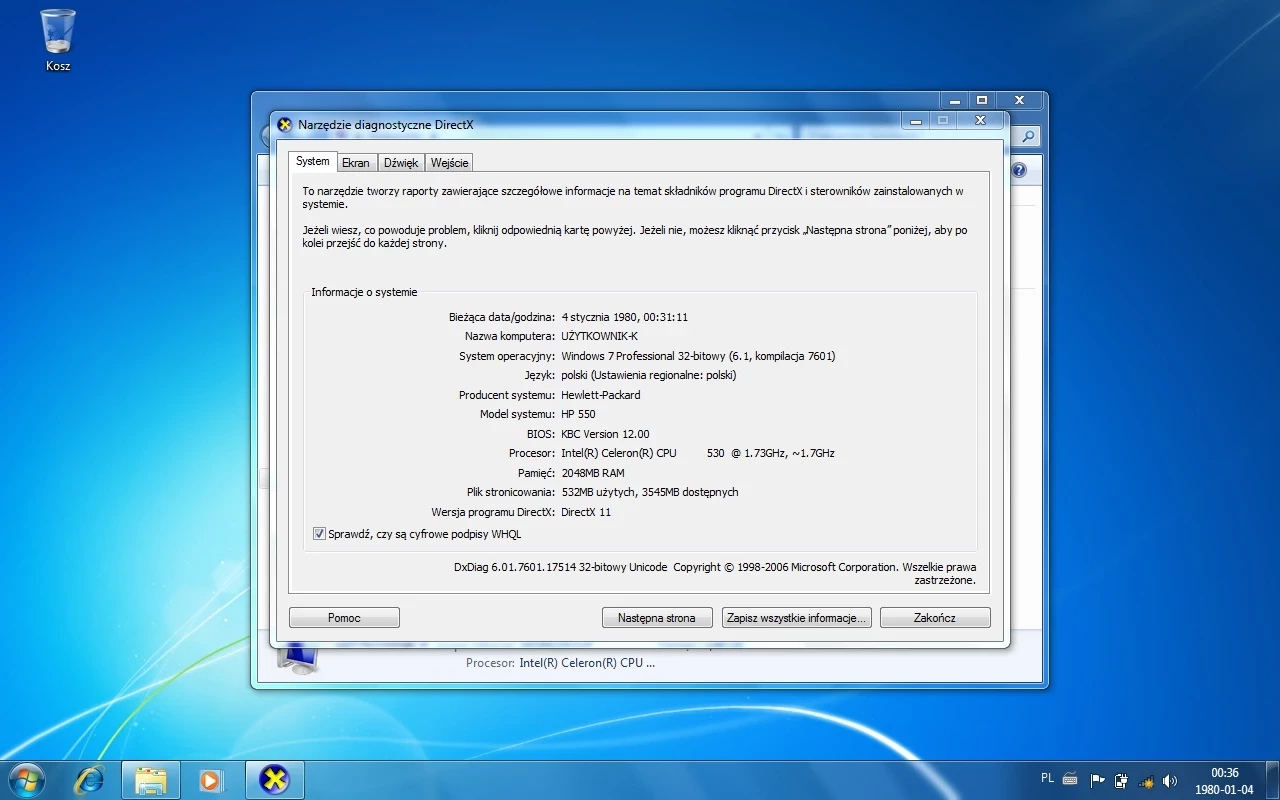Click the on-screen keyboard tray icon

(x=1070, y=780)
